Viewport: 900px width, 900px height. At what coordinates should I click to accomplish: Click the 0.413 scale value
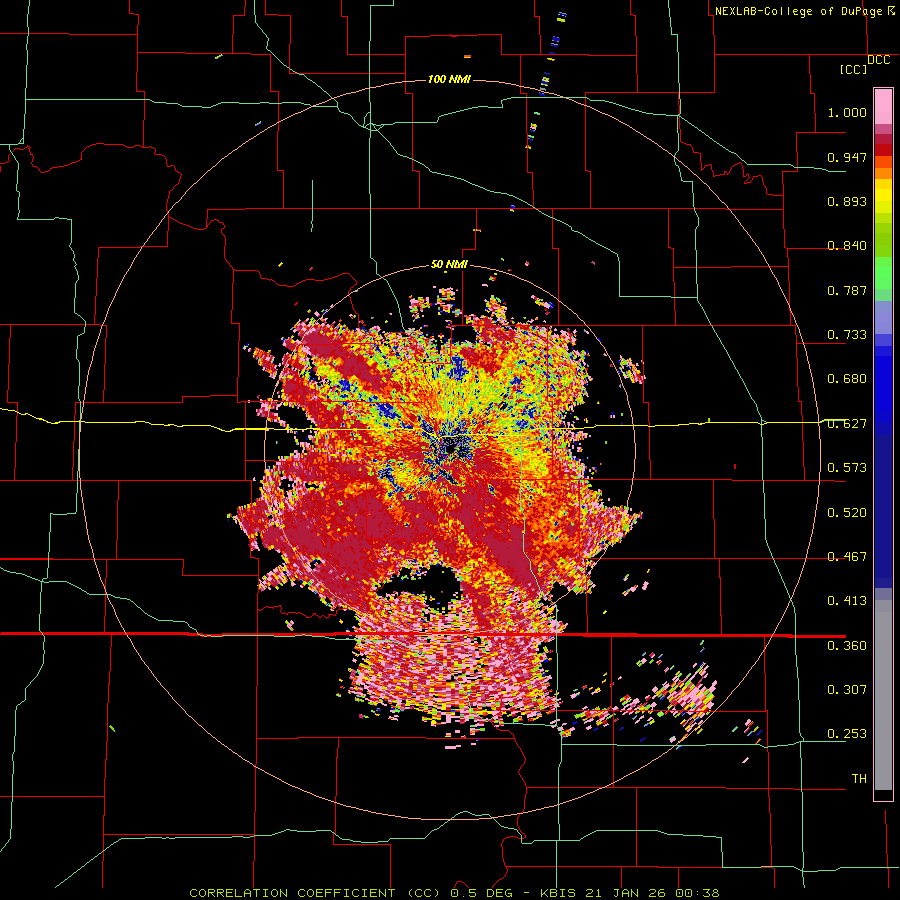[x=847, y=601]
